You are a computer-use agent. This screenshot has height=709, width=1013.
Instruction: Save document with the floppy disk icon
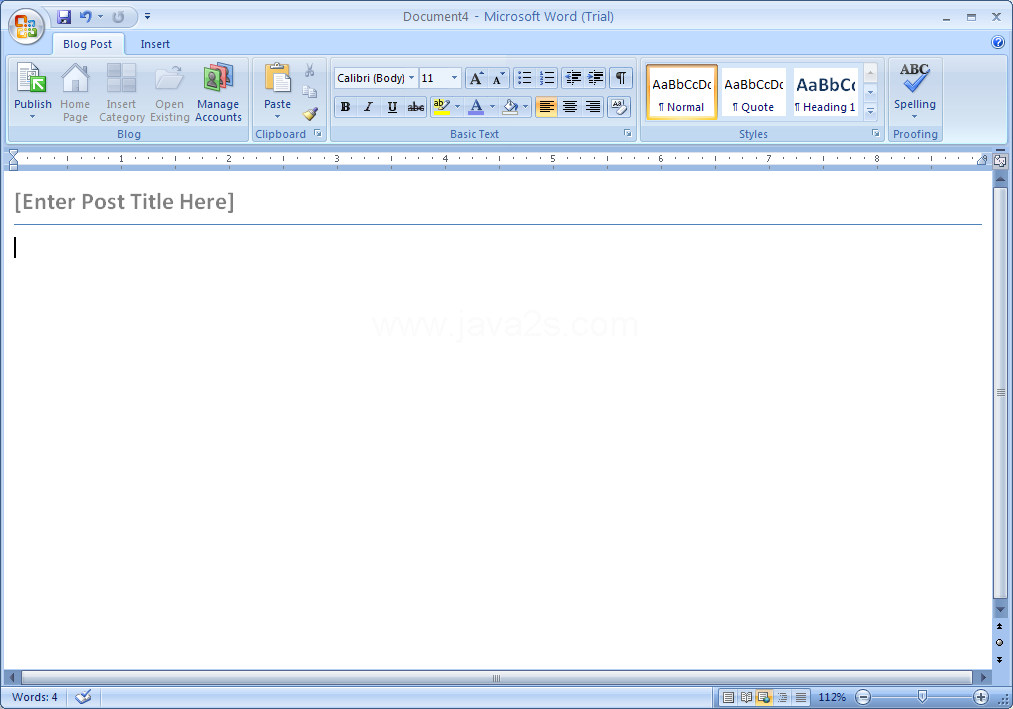click(64, 17)
